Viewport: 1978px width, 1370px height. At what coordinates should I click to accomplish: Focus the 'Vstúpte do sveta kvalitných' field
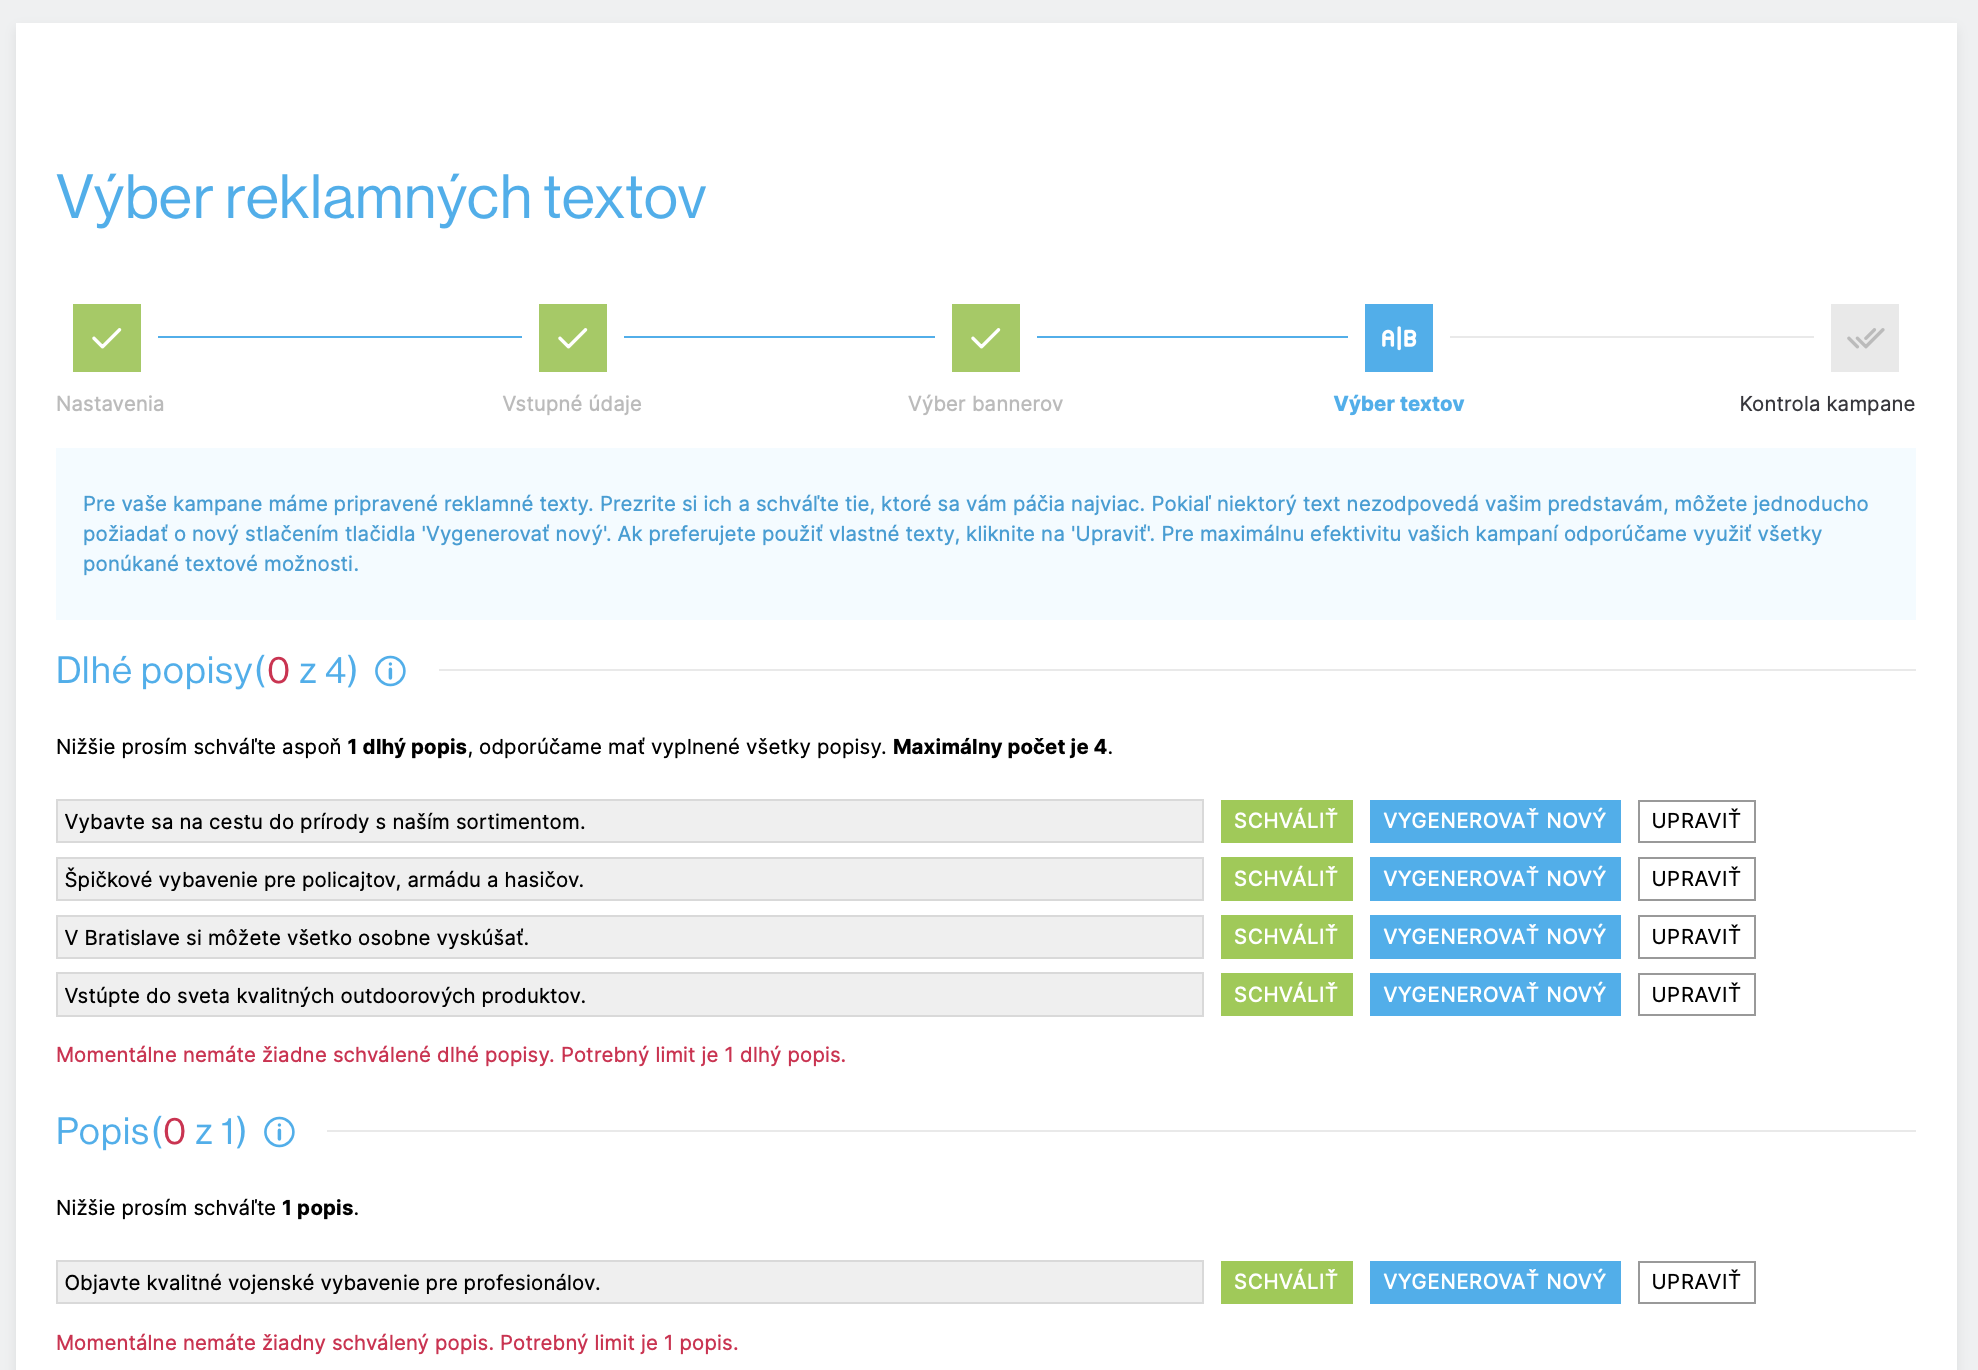point(630,995)
